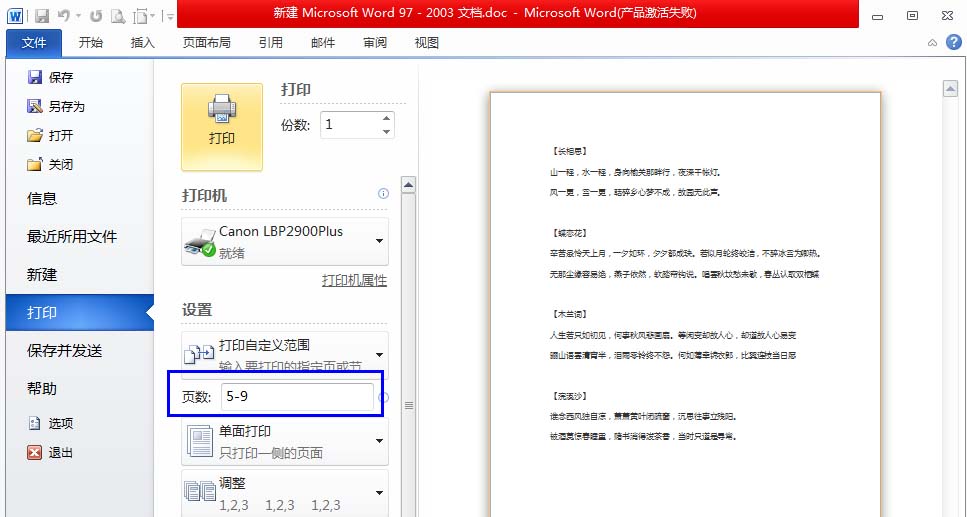The height and width of the screenshot is (517, 967).
Task: Open 选项 (Options) from the sidebar
Action: (60, 423)
